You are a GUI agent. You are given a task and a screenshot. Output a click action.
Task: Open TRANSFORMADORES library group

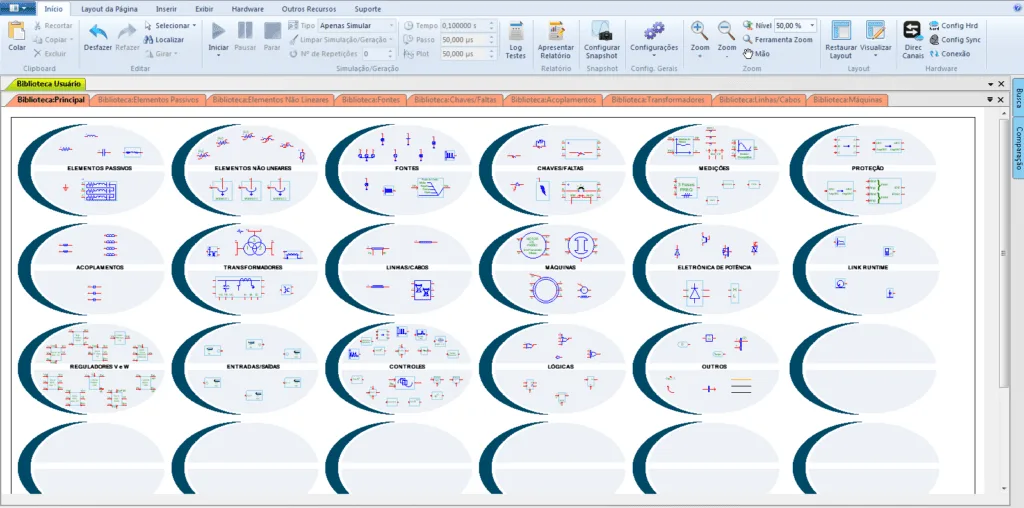pyautogui.click(x=243, y=269)
